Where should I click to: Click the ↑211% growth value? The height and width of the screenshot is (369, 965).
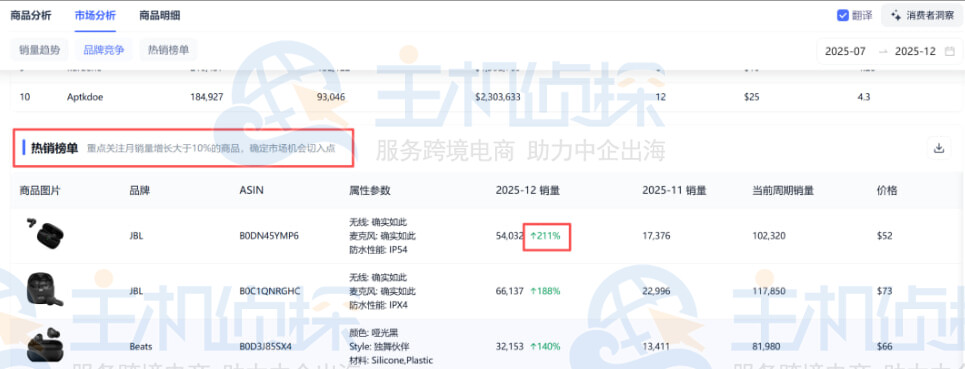[545, 236]
